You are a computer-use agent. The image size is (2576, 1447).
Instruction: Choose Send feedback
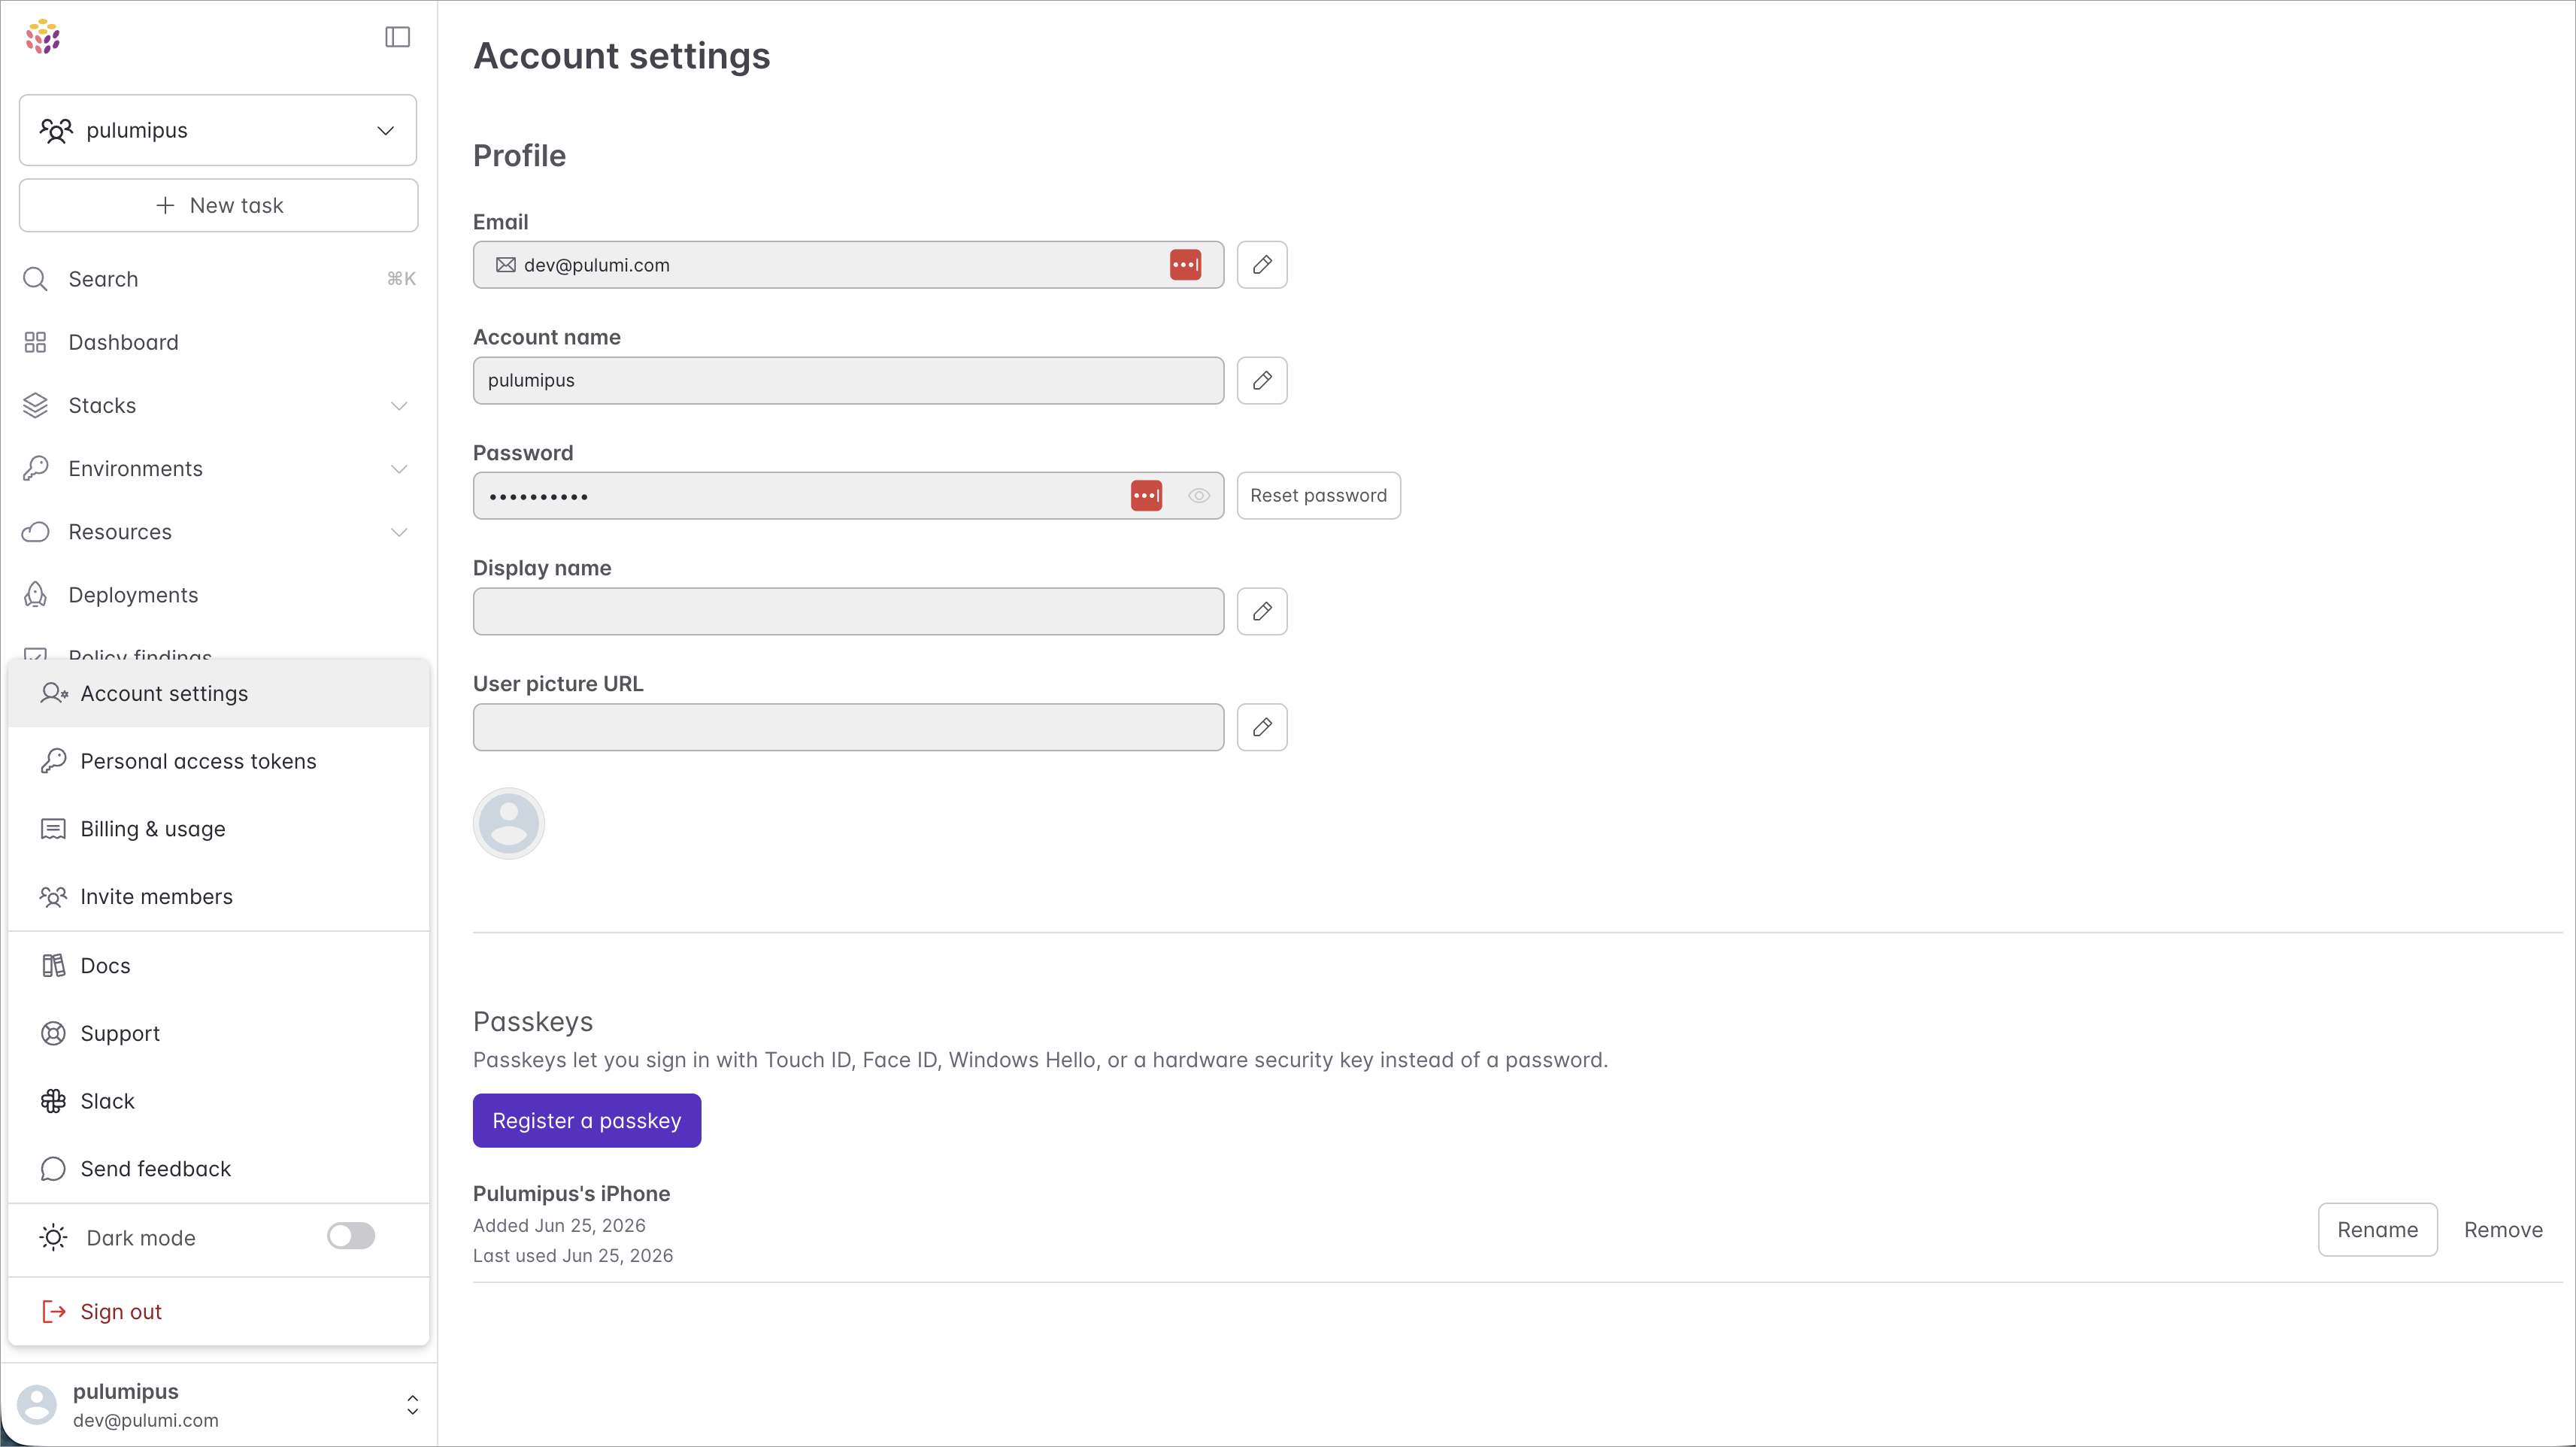(219, 1169)
